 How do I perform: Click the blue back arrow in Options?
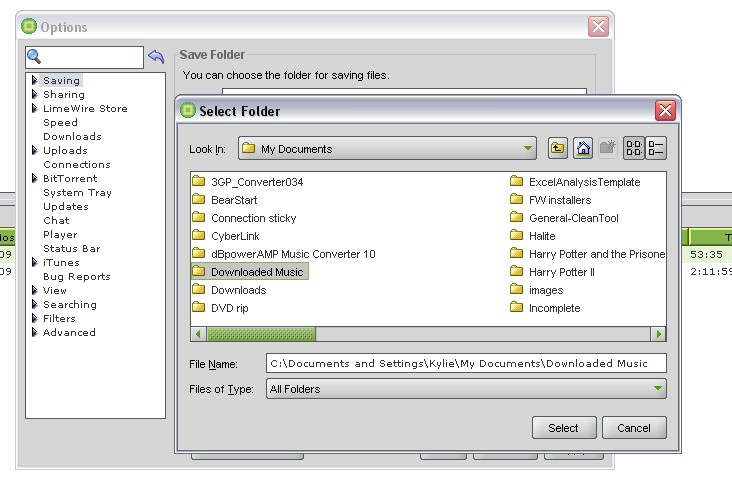[156, 56]
